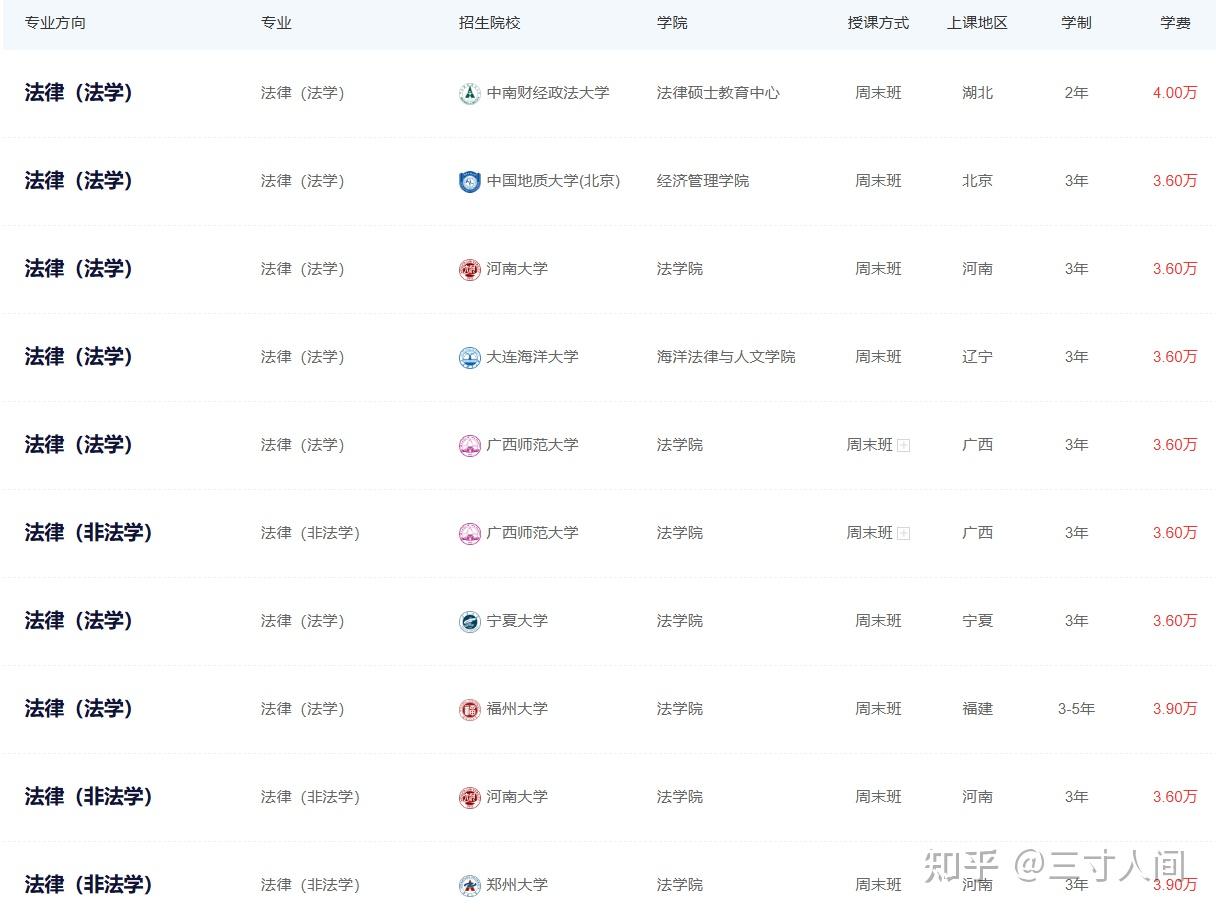Select the 经济管理学院 college cell
The width and height of the screenshot is (1216, 915).
click(x=703, y=181)
